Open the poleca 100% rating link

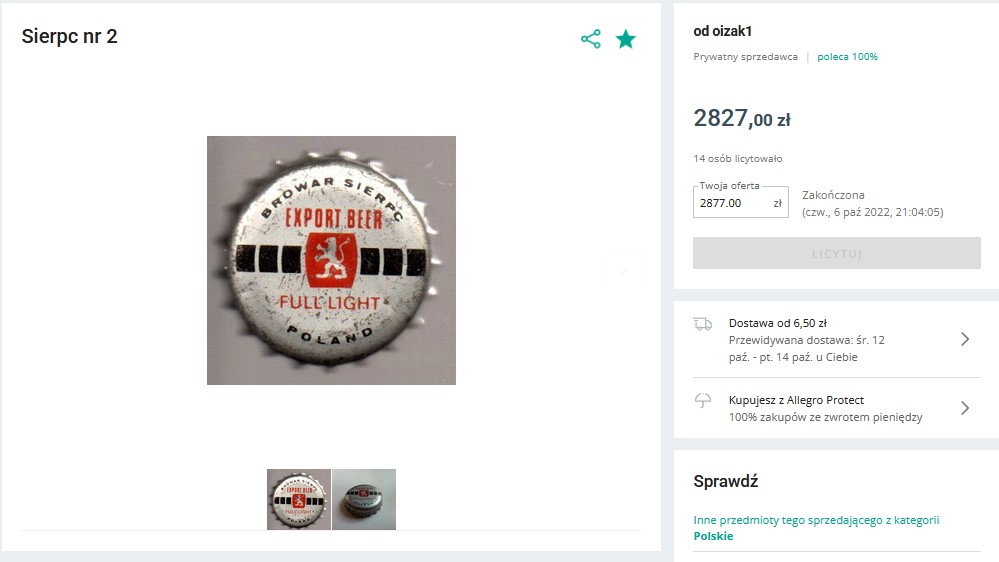coord(847,57)
